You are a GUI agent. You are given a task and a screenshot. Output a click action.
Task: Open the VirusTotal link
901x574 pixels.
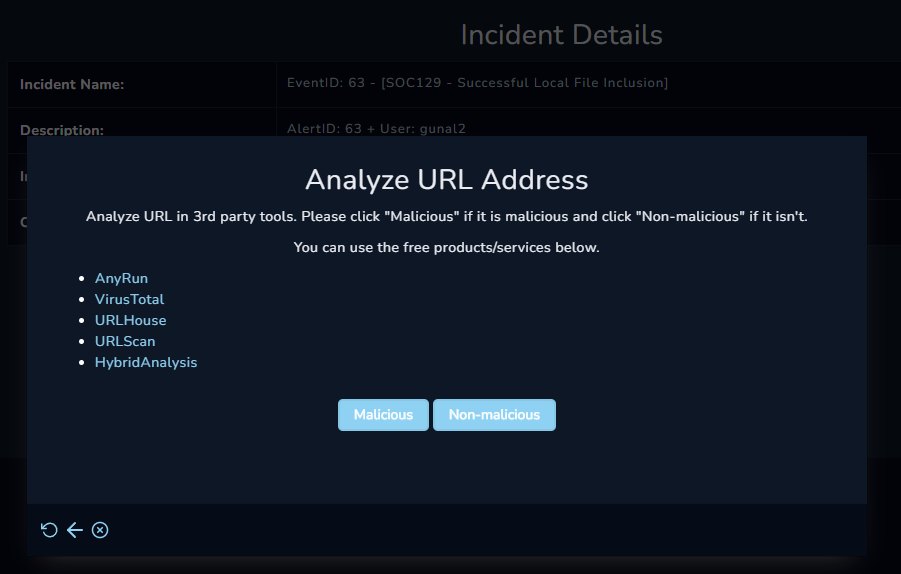tap(129, 299)
